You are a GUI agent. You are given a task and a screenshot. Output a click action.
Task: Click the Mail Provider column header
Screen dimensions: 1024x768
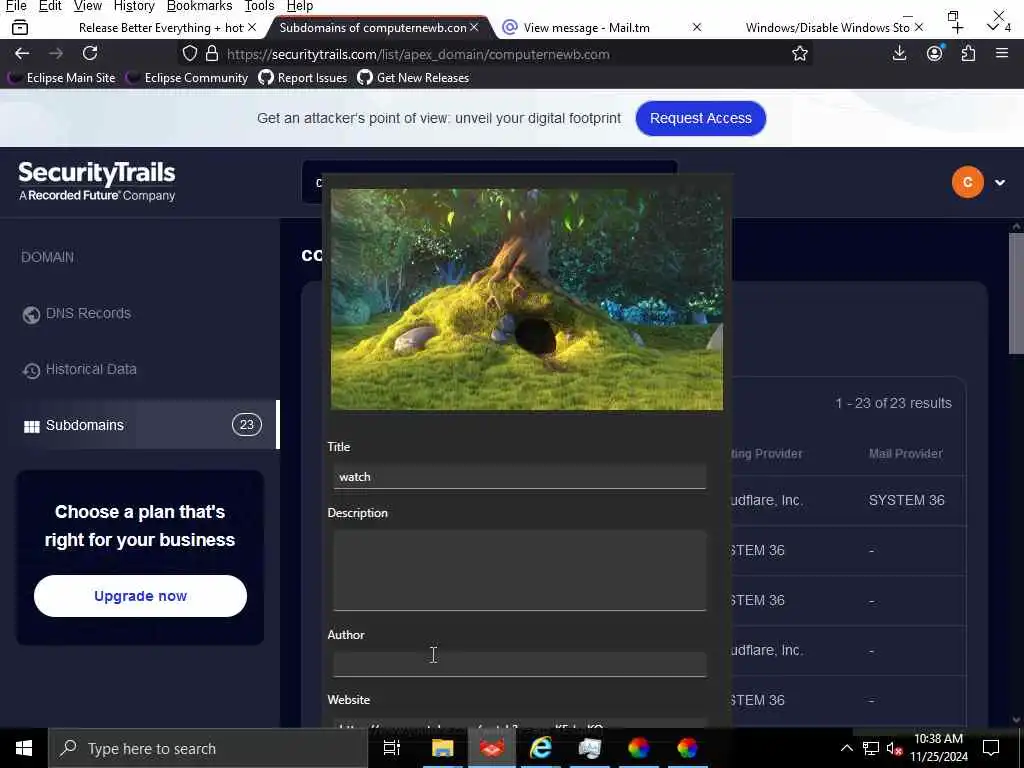905,454
